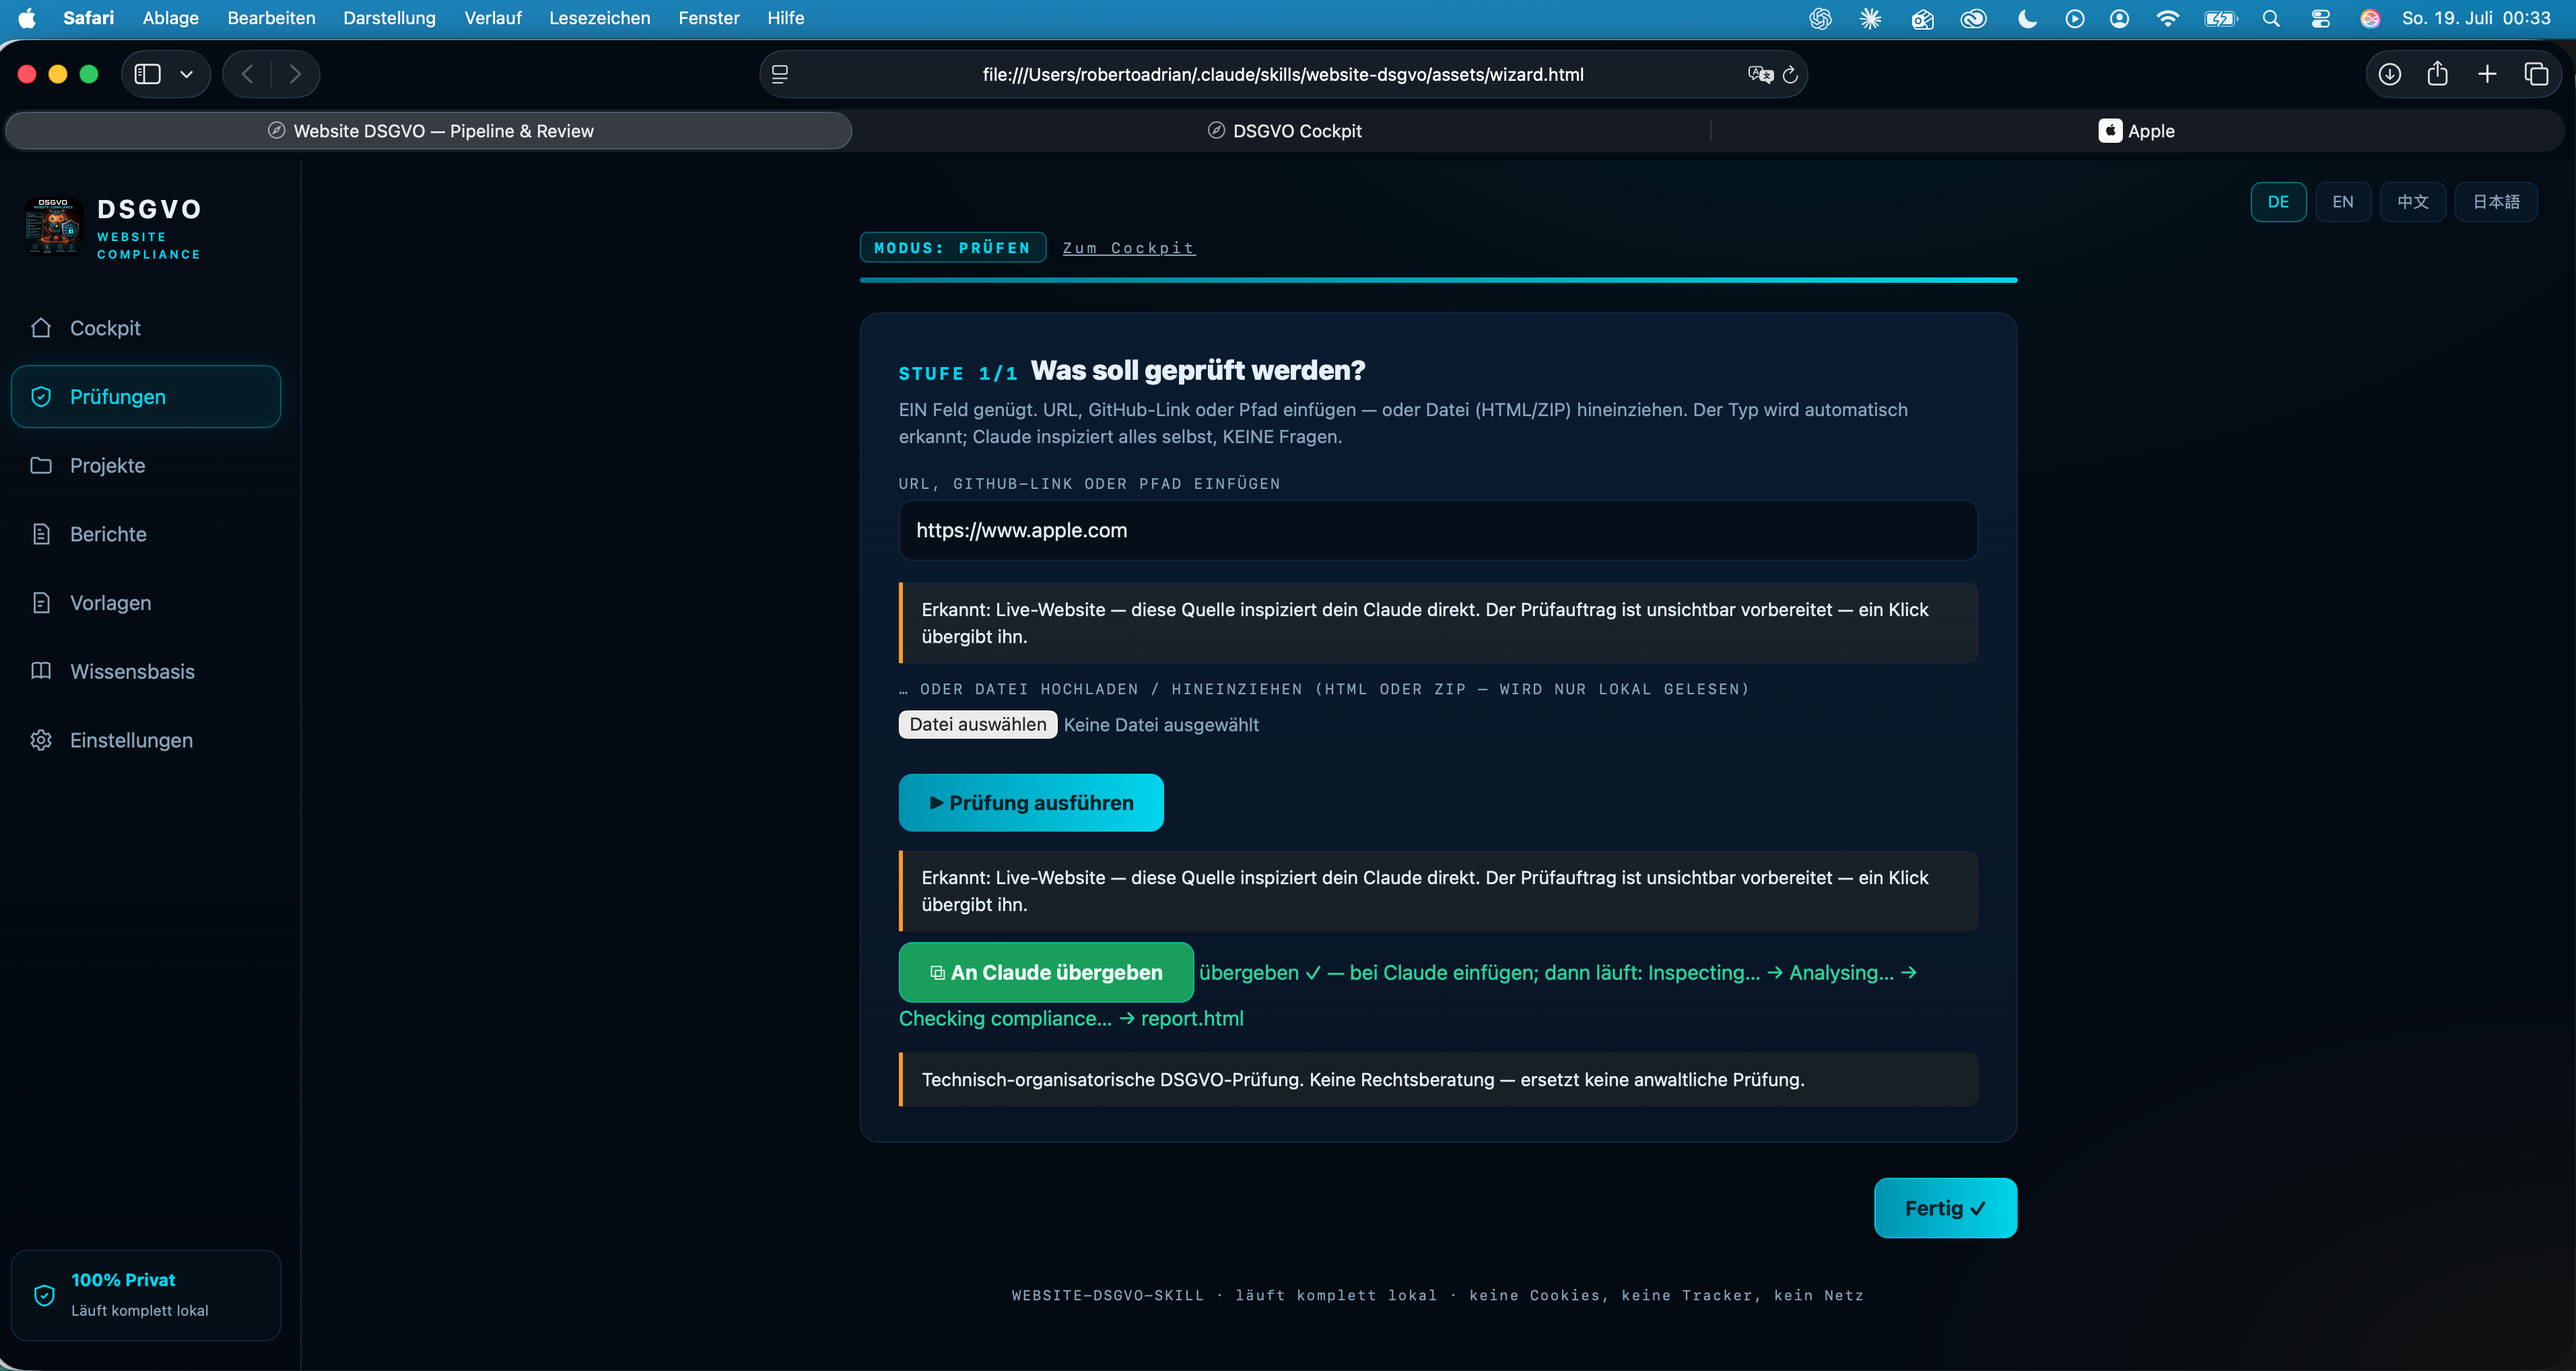Click the 'Was soll geprüft werden?' heading
2576x1371 pixels.
1198,370
